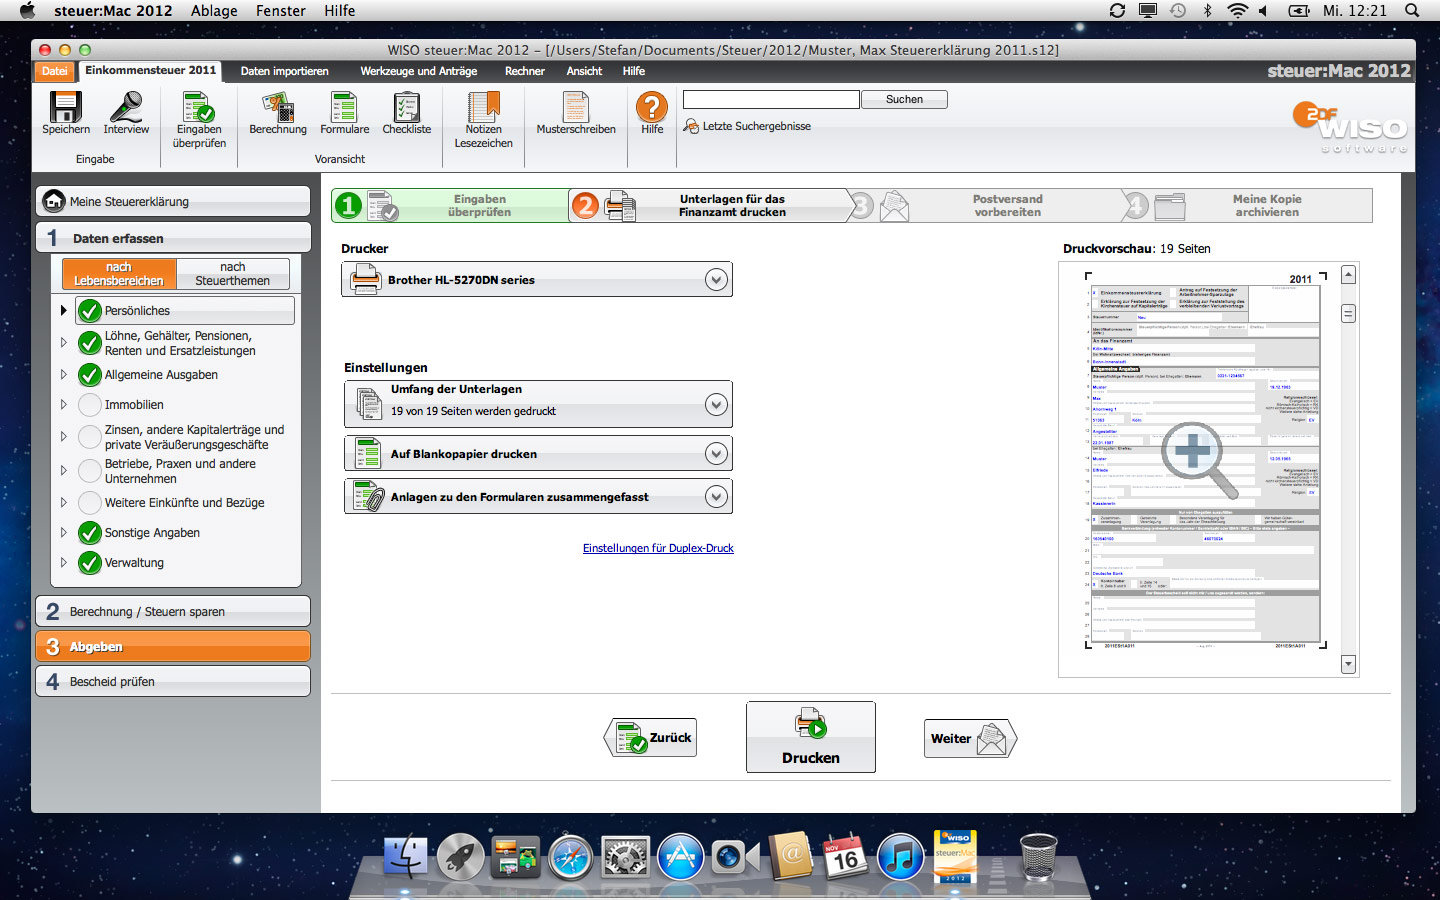Select the nach Lebensbereichen toggle
Image resolution: width=1440 pixels, height=900 pixels.
[119, 274]
